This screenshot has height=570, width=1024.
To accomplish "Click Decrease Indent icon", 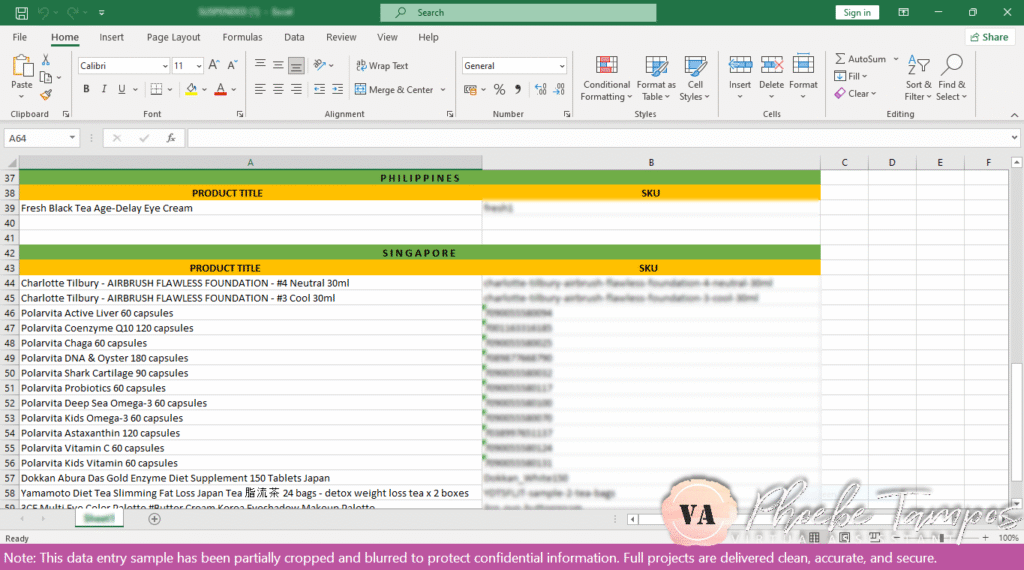I will [x=319, y=89].
